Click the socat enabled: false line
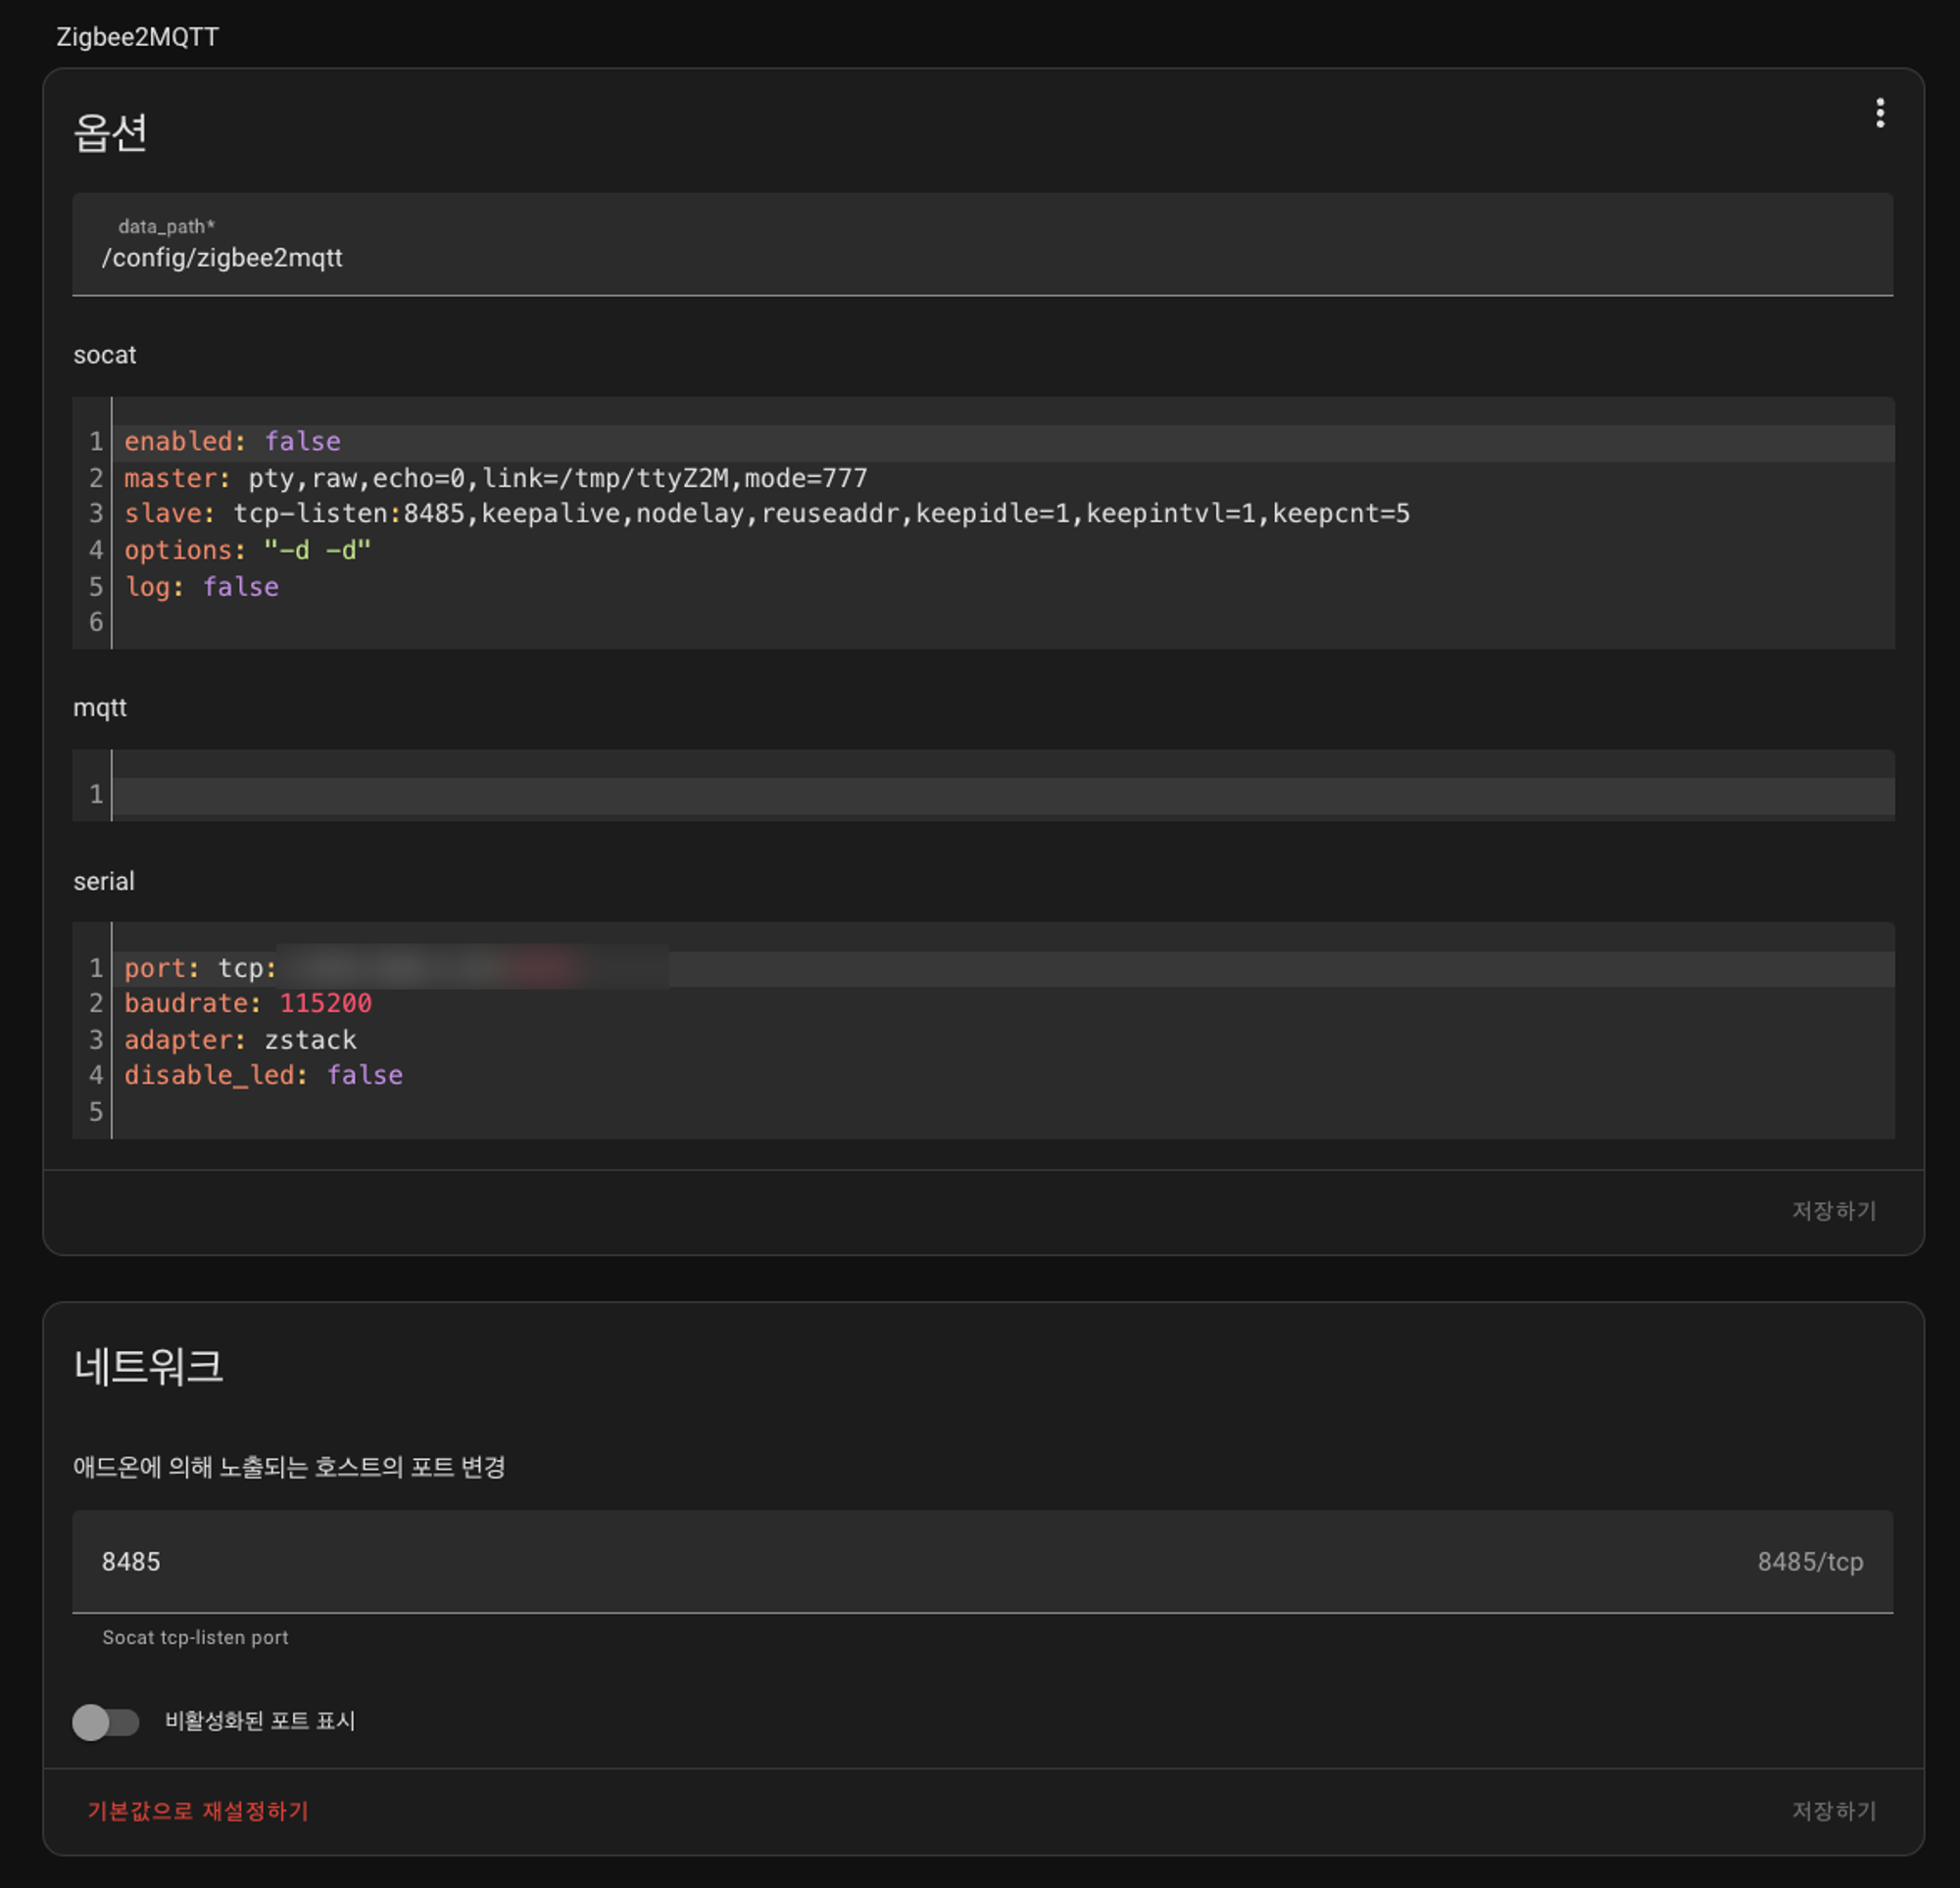1960x1888 pixels. coord(232,441)
